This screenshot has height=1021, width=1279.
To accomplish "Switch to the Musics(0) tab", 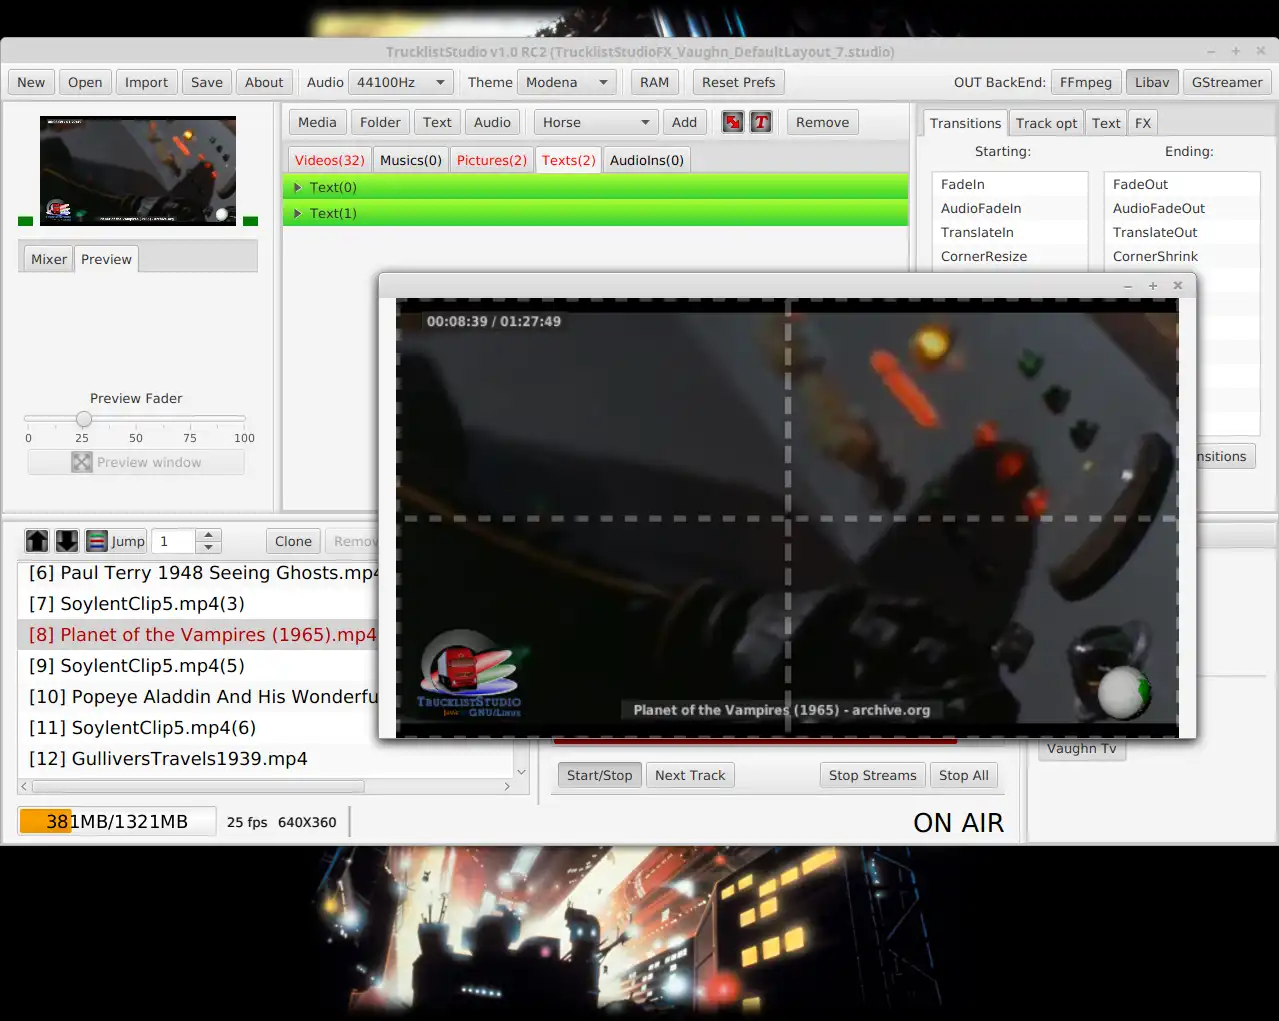I will [x=411, y=160].
